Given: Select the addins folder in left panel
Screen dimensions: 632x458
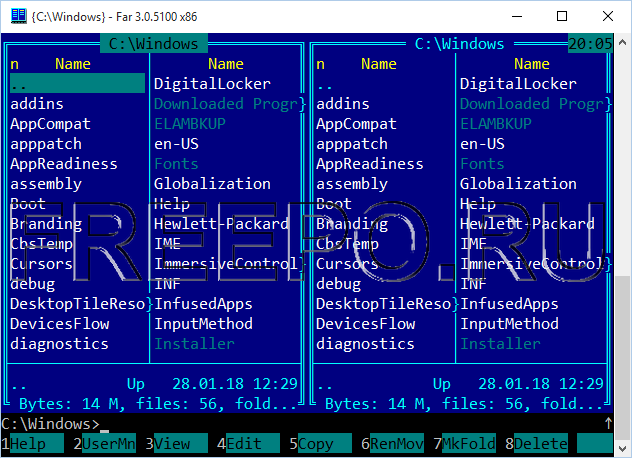Looking at the screenshot, I should click(x=37, y=104).
